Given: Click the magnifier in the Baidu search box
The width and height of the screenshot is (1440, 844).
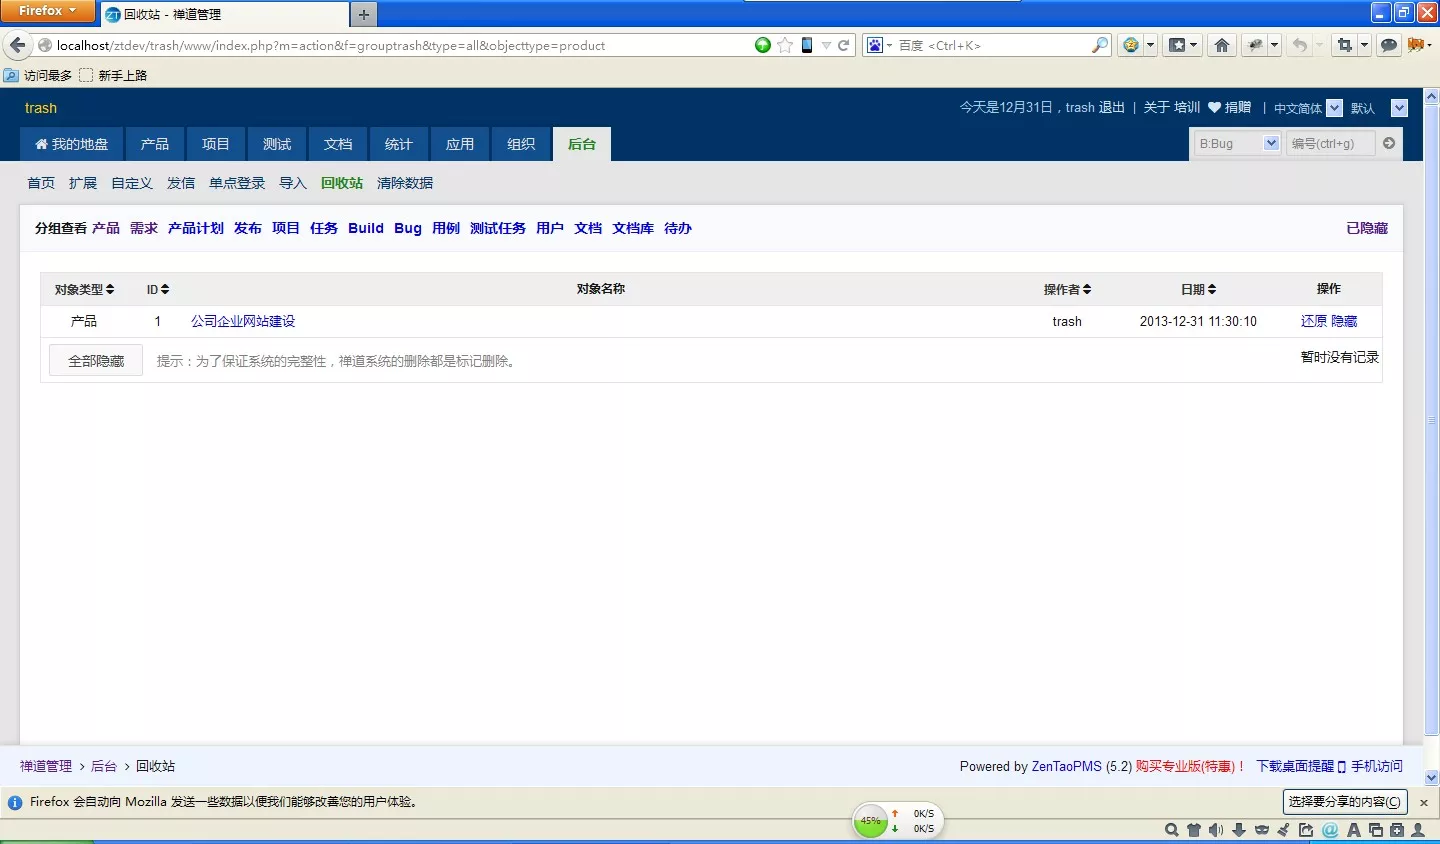Looking at the screenshot, I should [x=1100, y=45].
